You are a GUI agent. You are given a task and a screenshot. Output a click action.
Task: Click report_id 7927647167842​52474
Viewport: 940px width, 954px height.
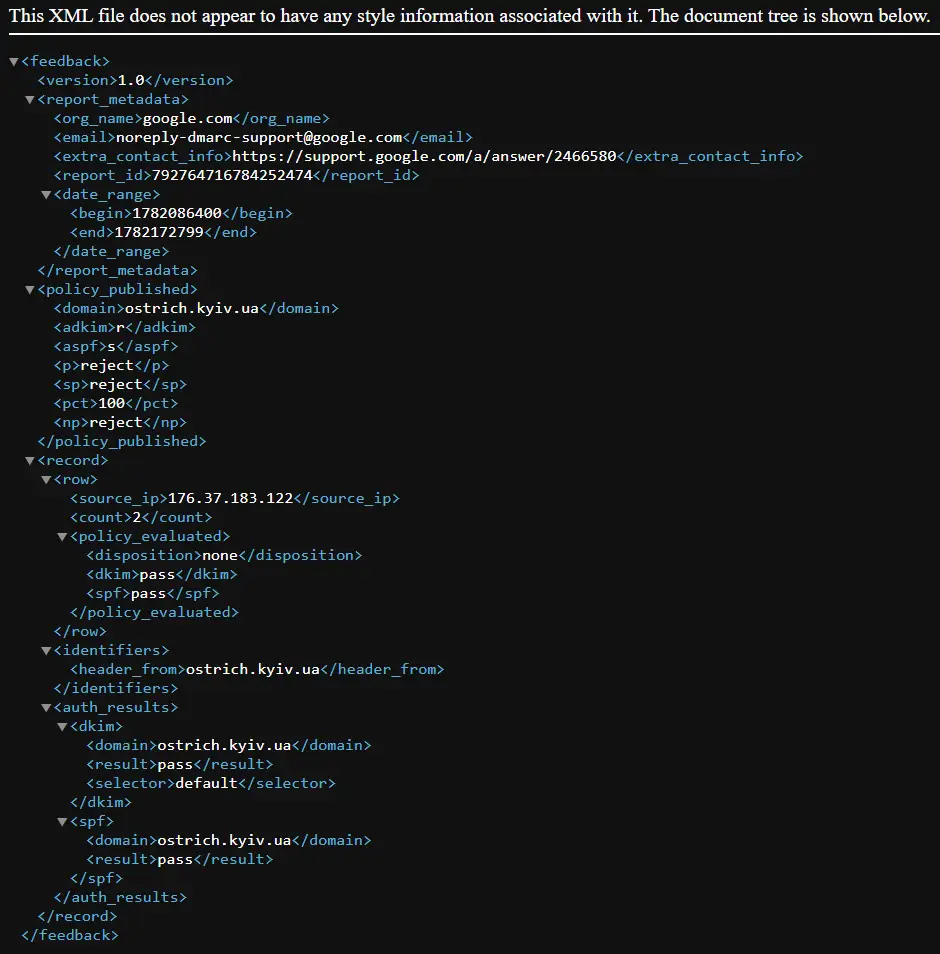click(x=232, y=175)
